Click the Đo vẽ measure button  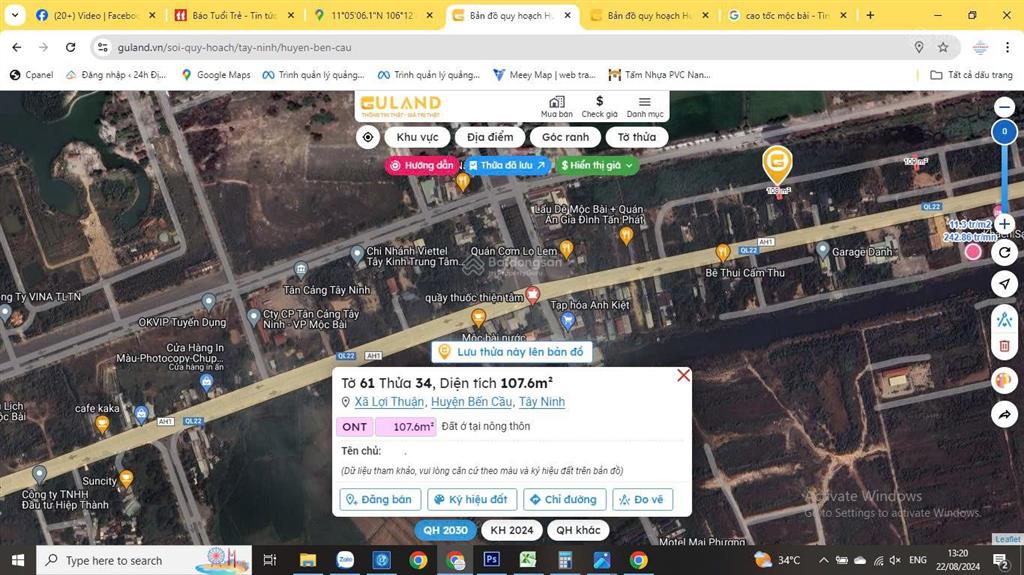coord(643,499)
